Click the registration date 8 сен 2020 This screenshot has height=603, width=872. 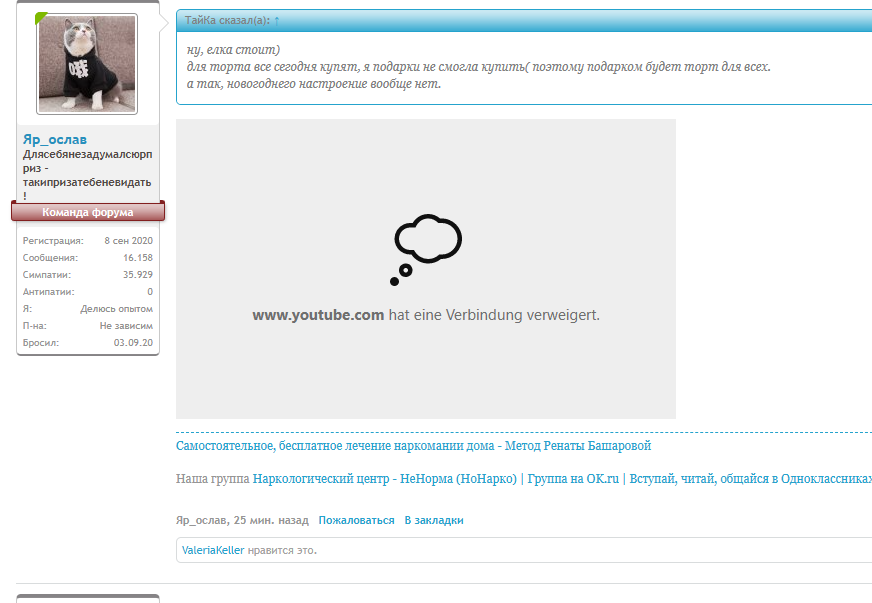[128, 241]
